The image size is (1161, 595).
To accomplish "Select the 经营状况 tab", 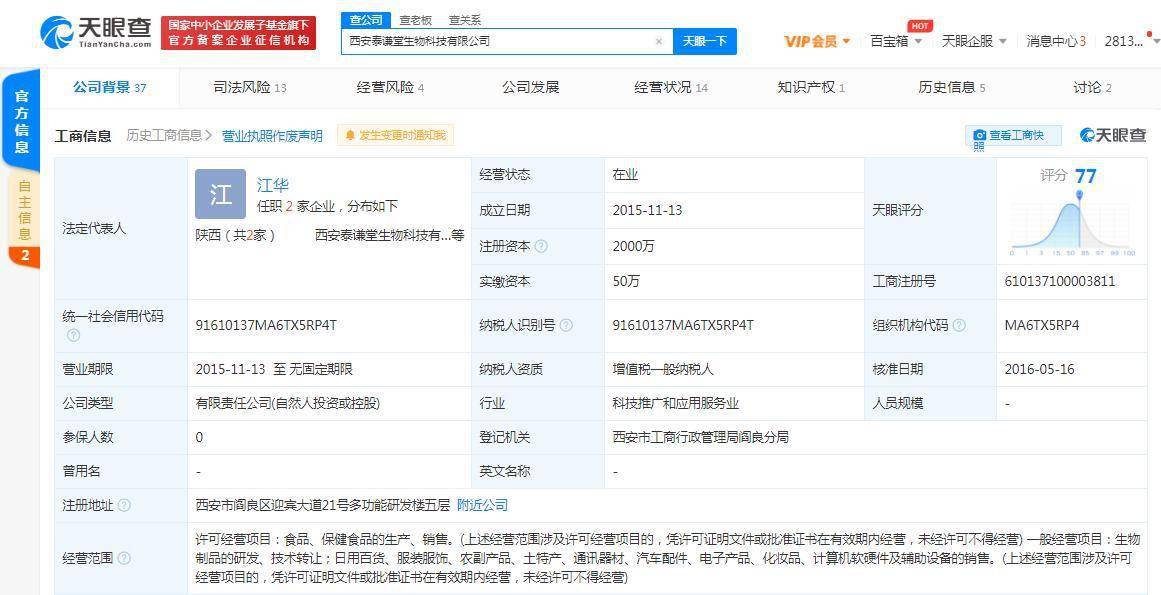I will [671, 87].
